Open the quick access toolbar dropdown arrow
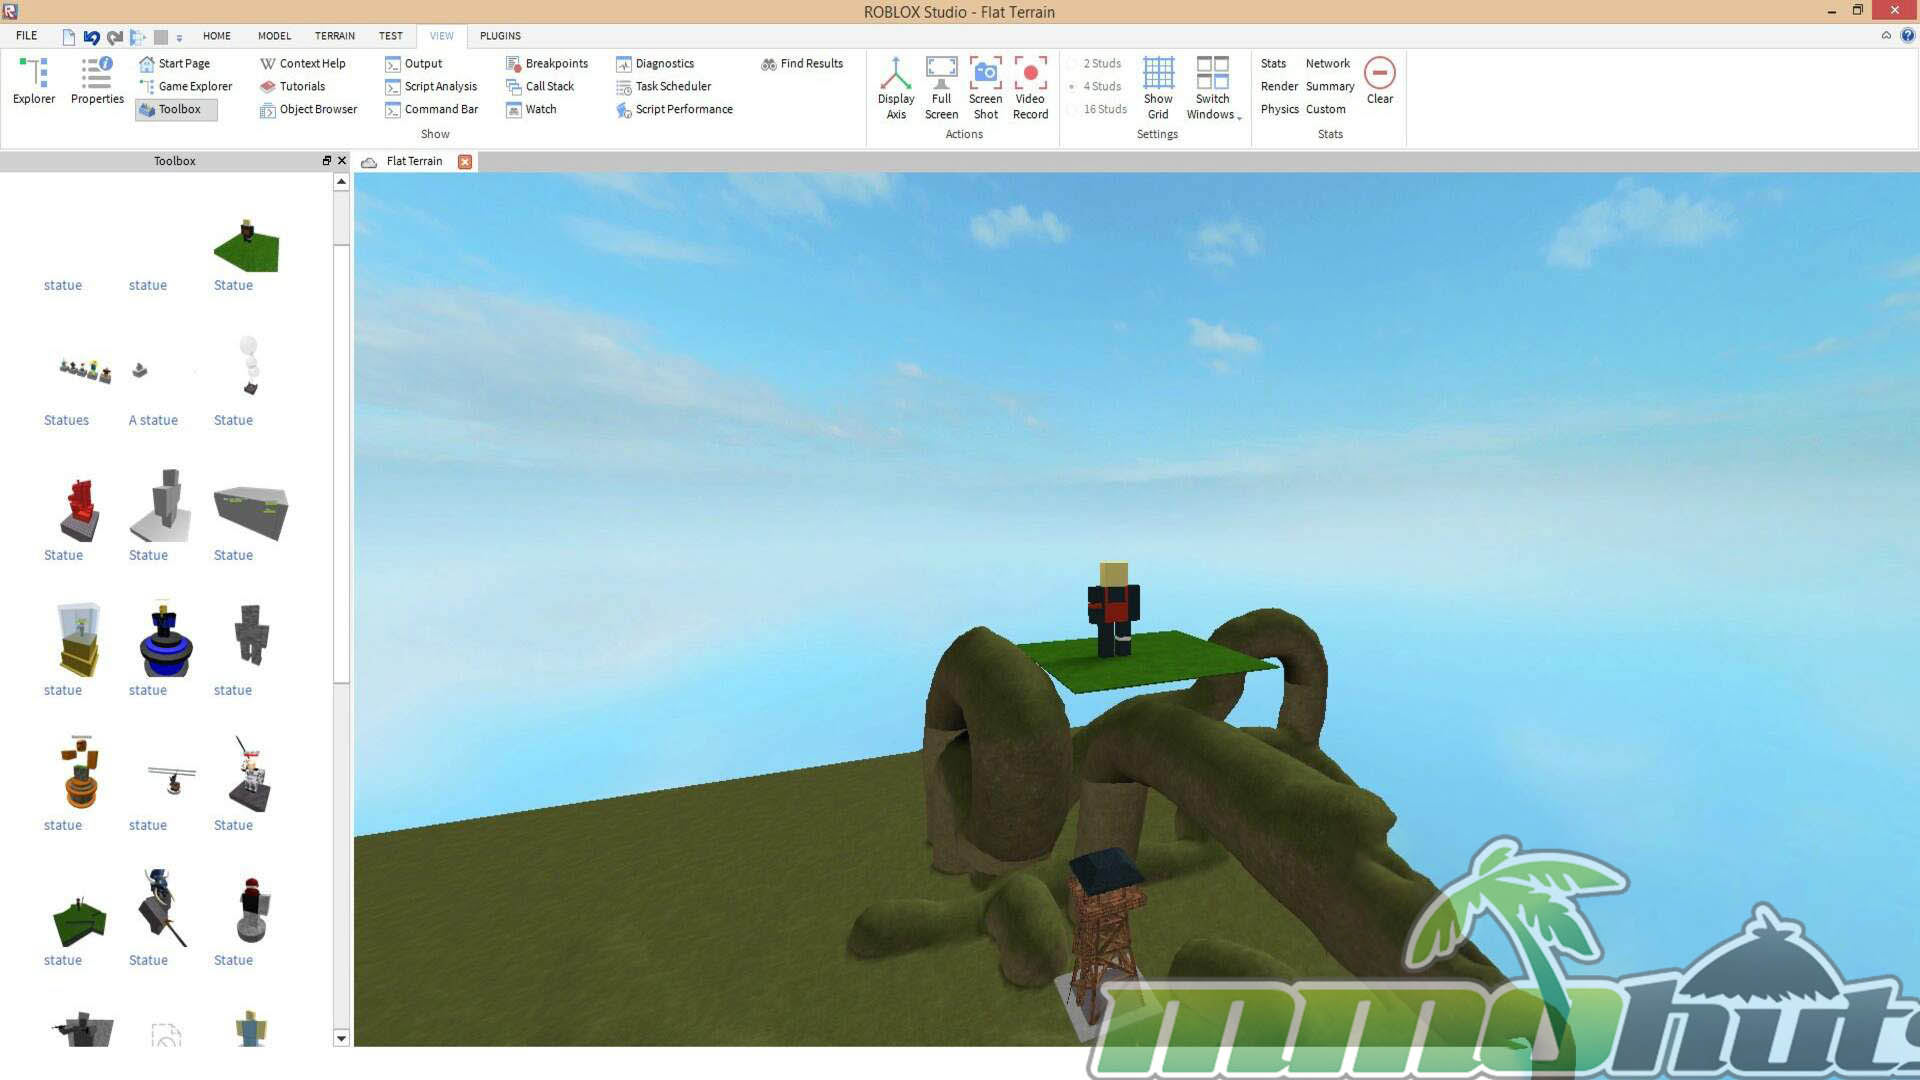This screenshot has width=1920, height=1080. (x=179, y=37)
